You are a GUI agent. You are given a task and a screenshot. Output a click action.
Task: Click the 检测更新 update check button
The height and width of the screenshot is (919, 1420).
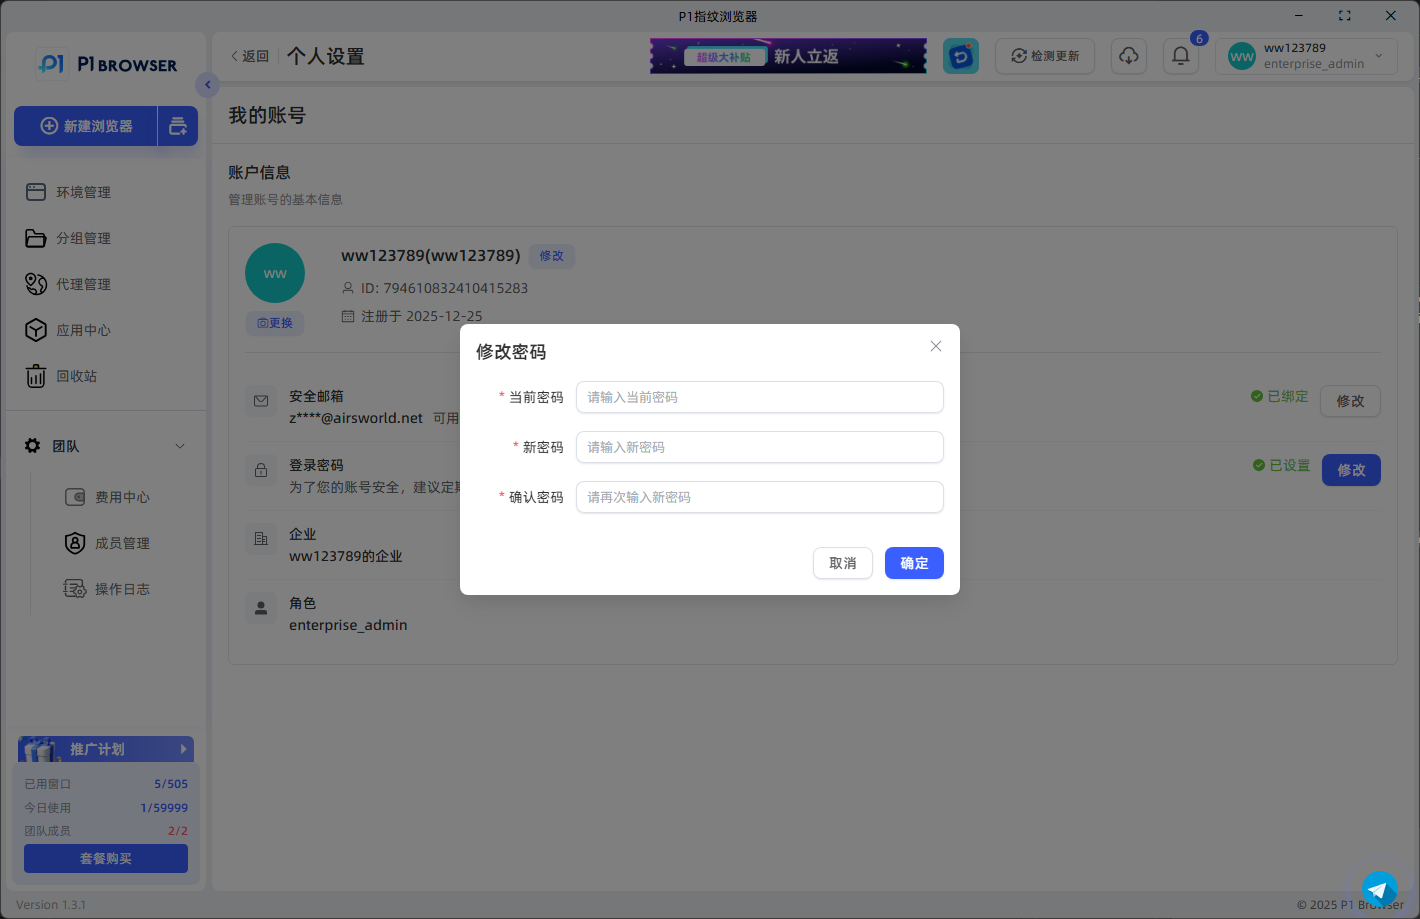coord(1044,56)
